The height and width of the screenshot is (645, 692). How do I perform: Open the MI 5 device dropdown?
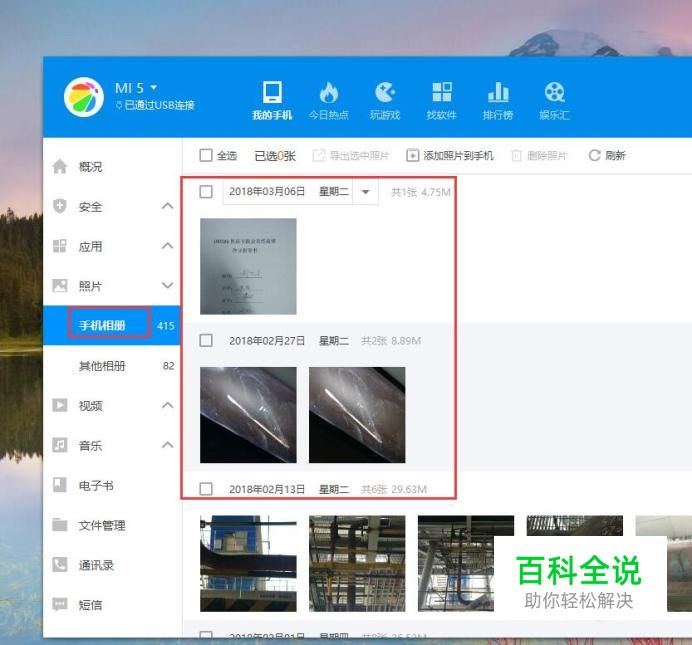click(154, 87)
